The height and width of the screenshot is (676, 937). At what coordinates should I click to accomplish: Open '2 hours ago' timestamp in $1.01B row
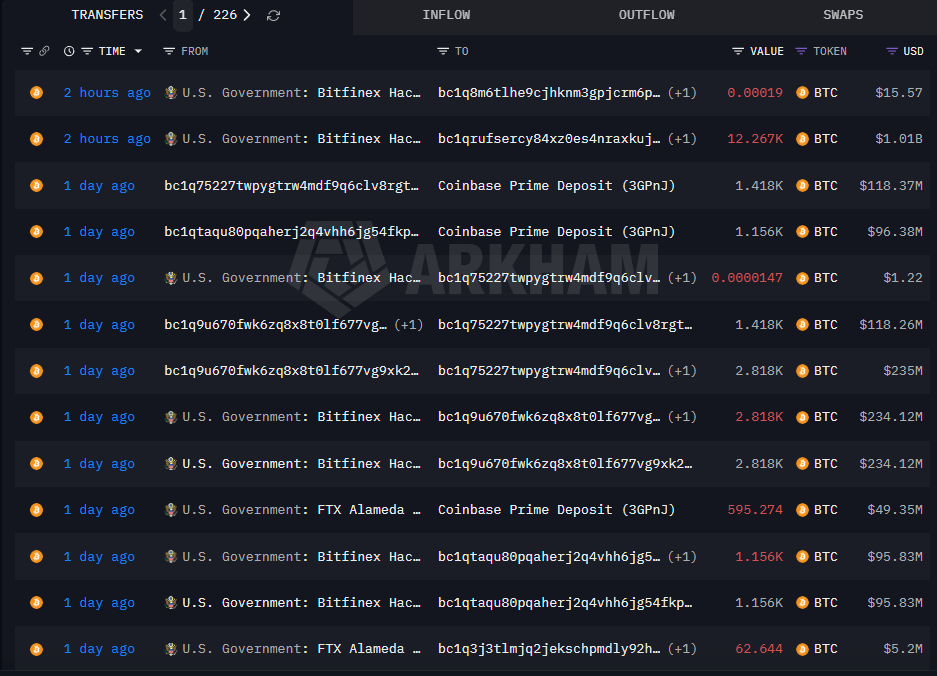coord(107,139)
